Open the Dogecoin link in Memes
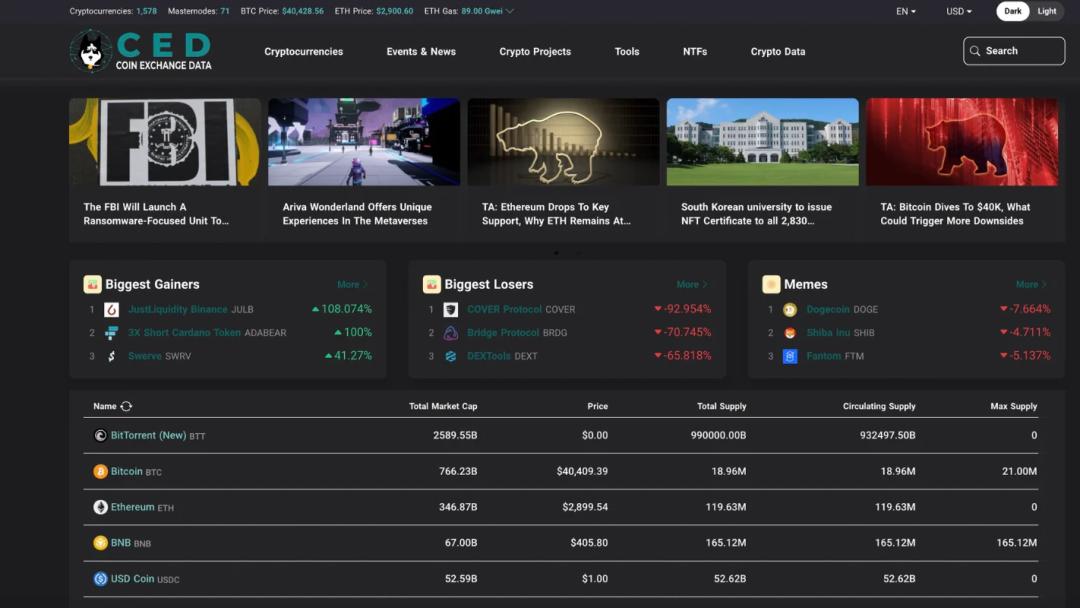 pos(829,310)
